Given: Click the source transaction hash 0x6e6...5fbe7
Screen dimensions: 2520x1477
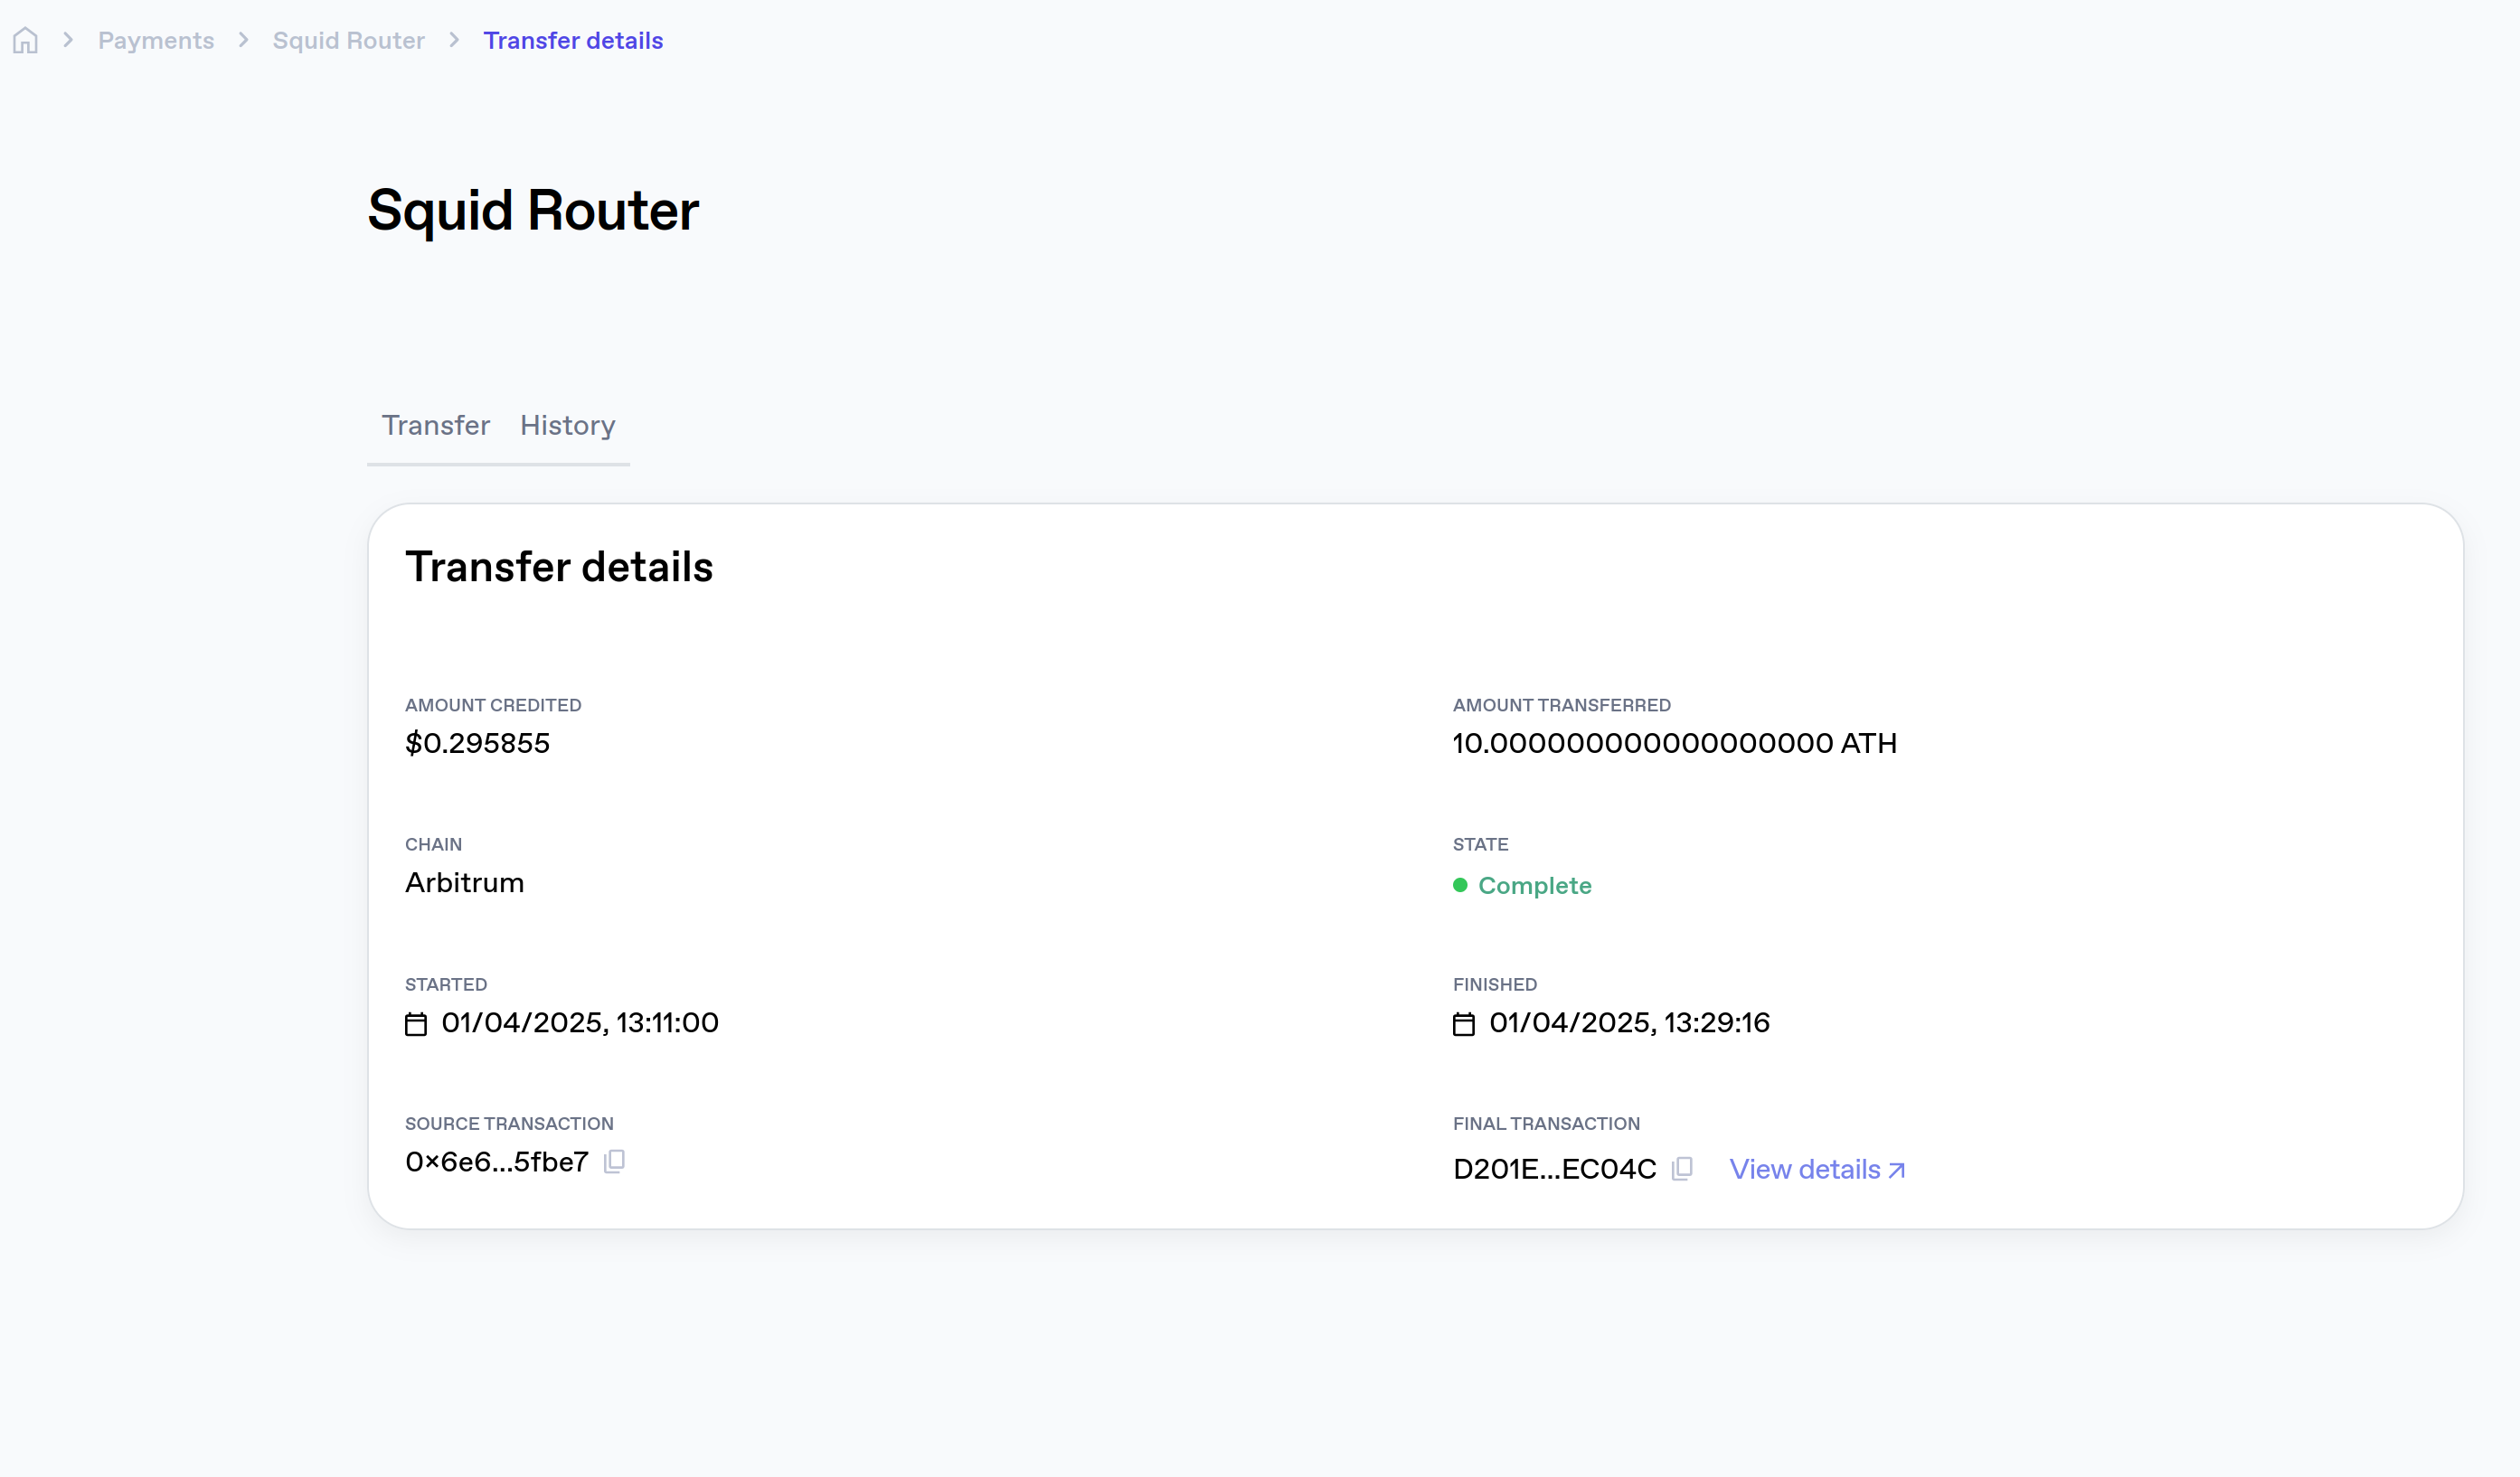Looking at the screenshot, I should (497, 1162).
